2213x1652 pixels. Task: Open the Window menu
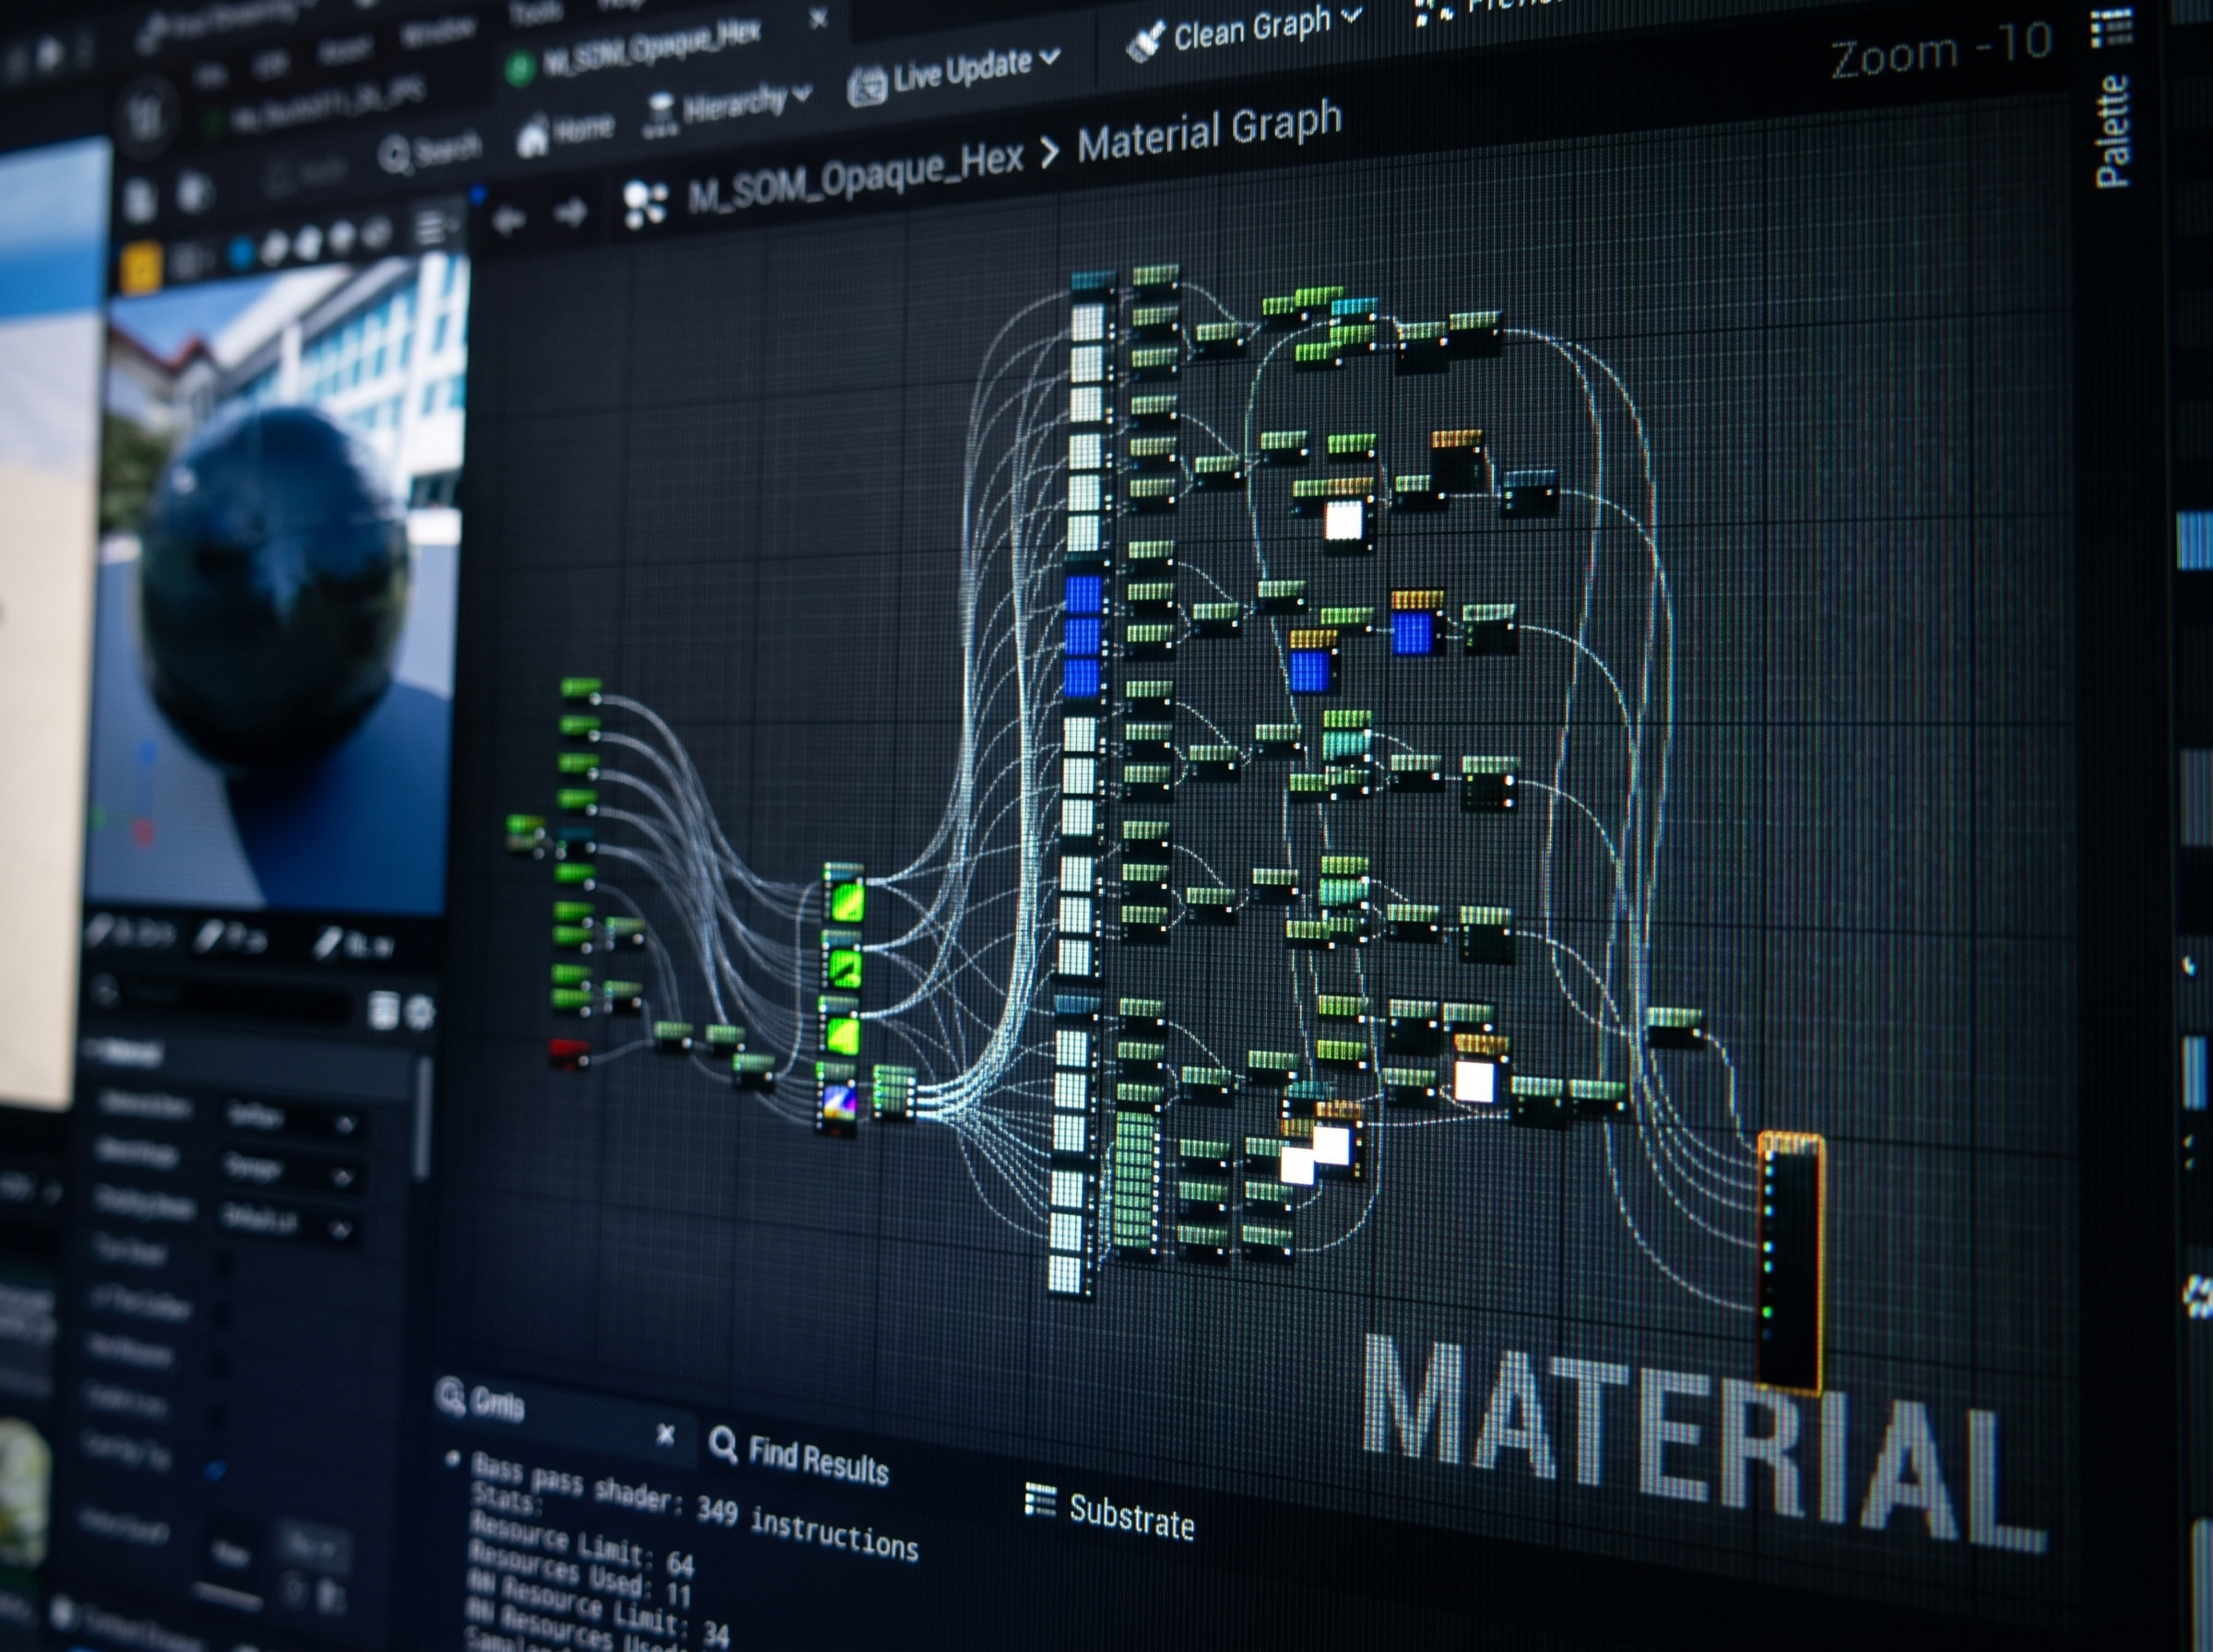click(437, 33)
